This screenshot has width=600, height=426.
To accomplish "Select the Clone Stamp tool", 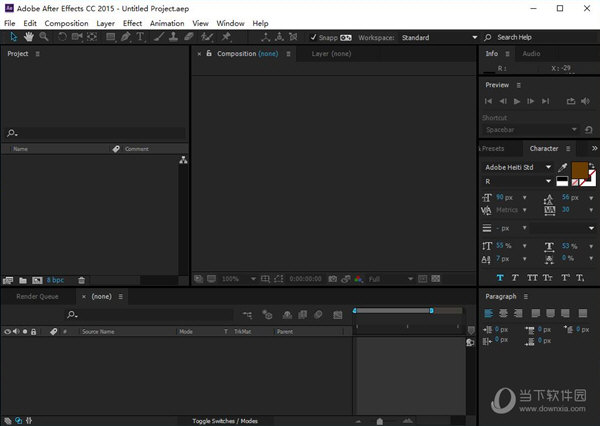I will (173, 37).
